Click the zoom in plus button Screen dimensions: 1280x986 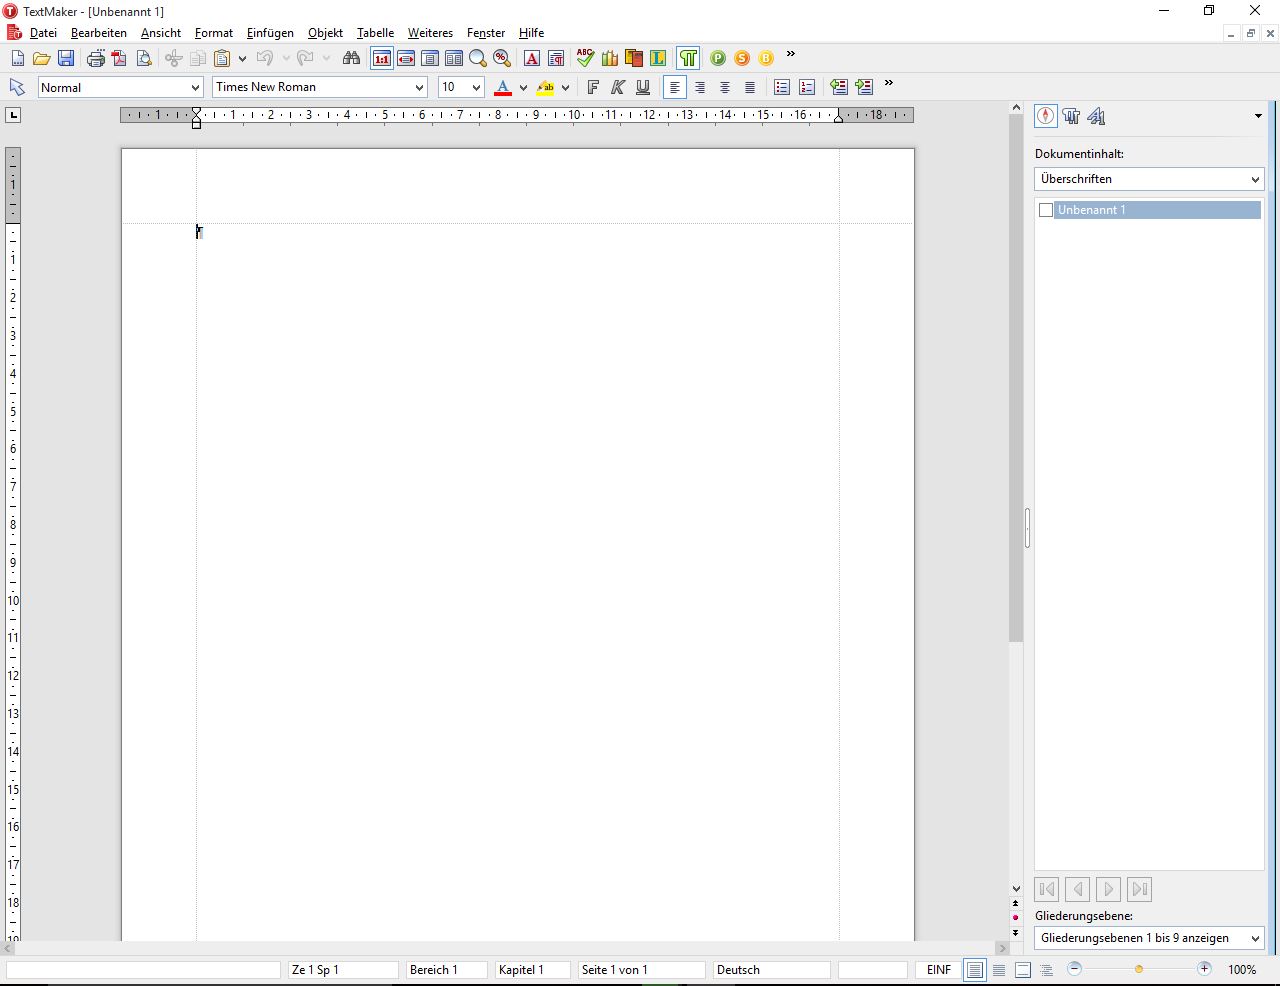point(1204,969)
